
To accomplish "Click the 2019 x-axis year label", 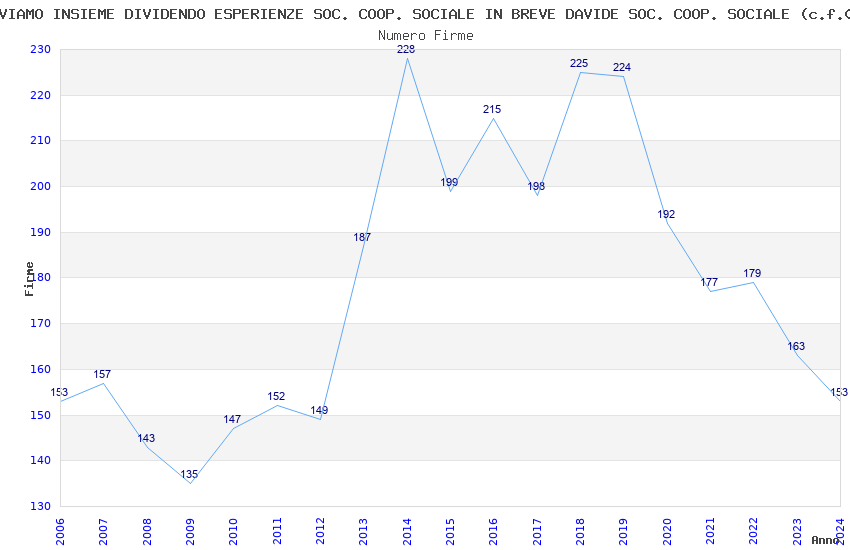I will (623, 531).
